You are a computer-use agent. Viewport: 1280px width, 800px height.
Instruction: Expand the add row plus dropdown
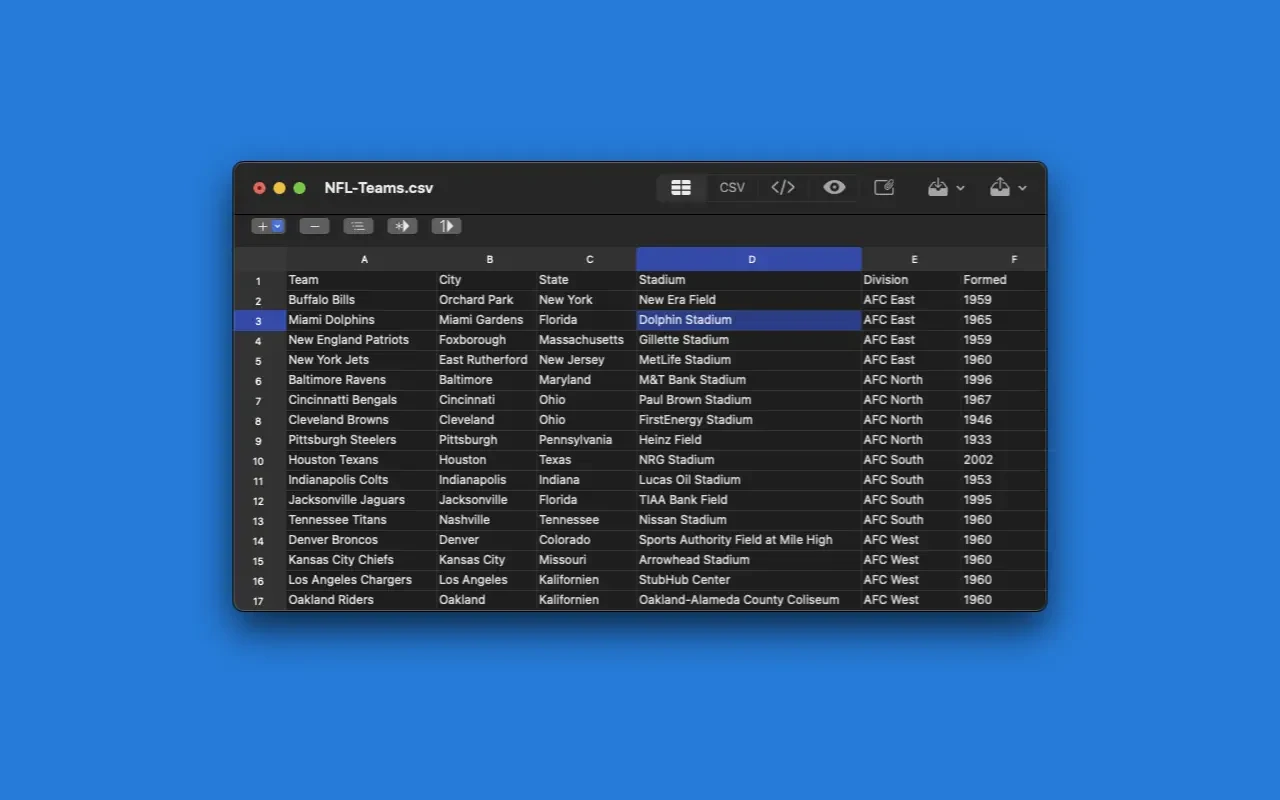click(268, 226)
